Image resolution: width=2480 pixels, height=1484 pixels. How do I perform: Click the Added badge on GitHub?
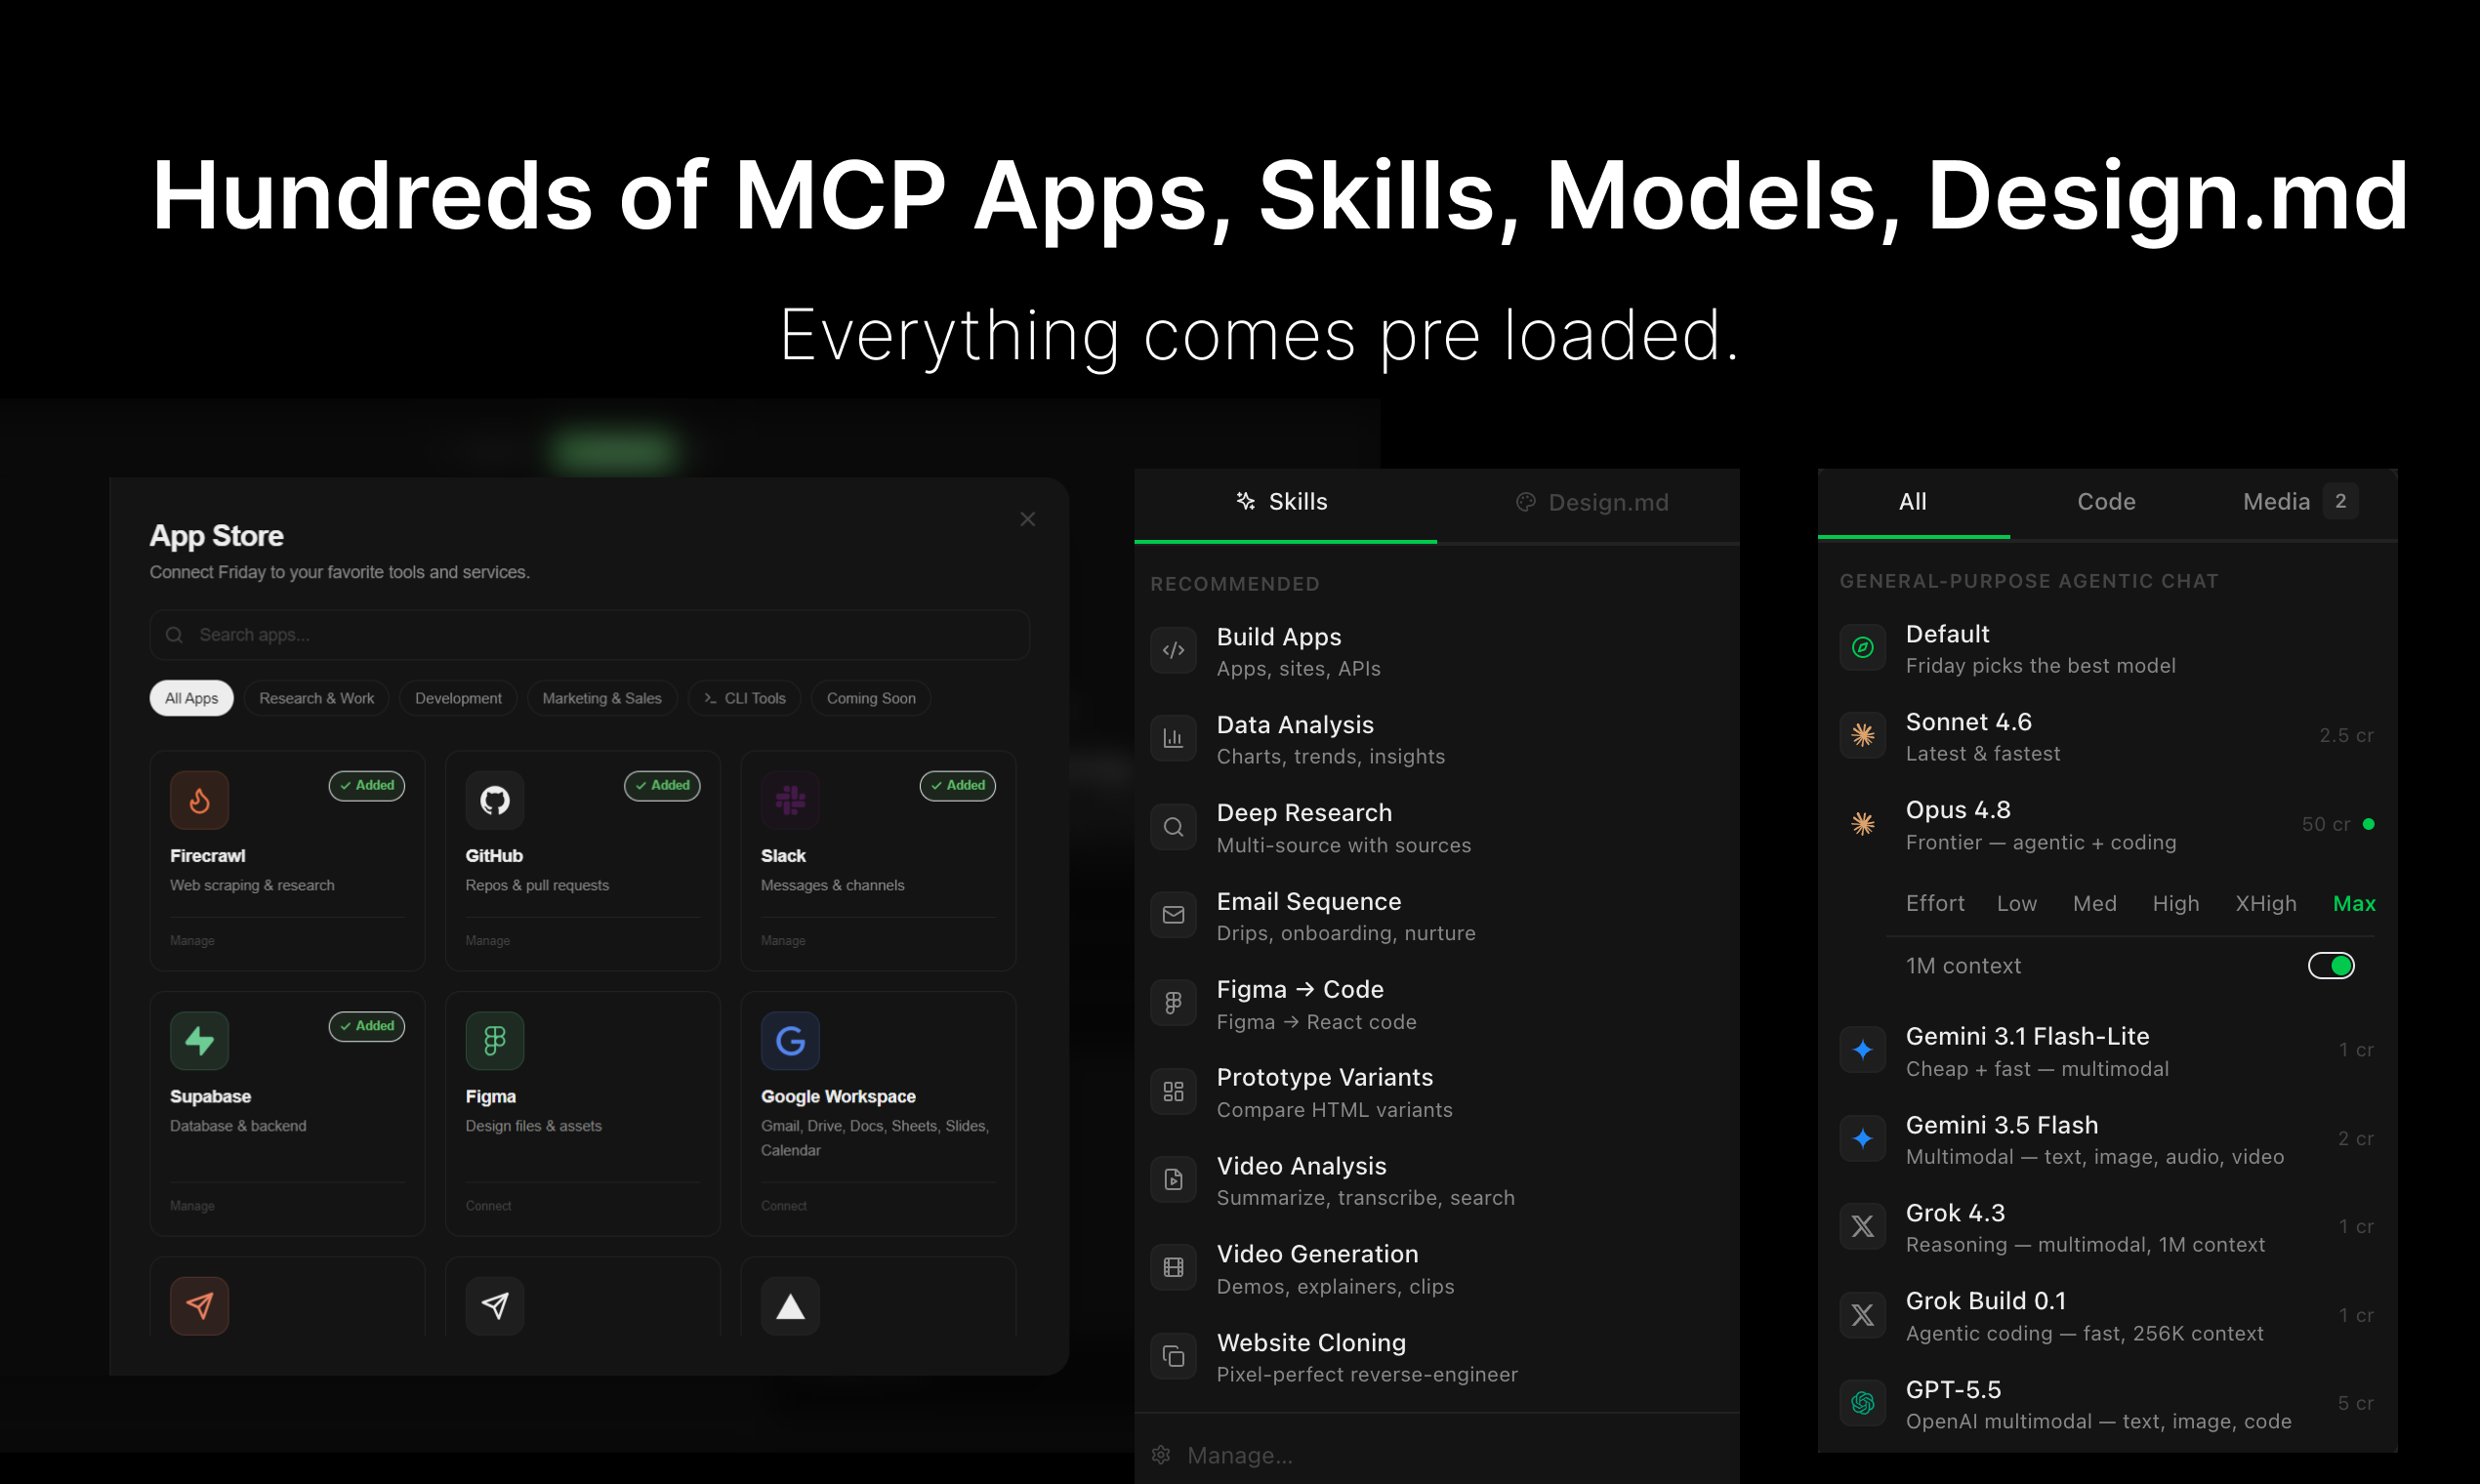[x=662, y=786]
